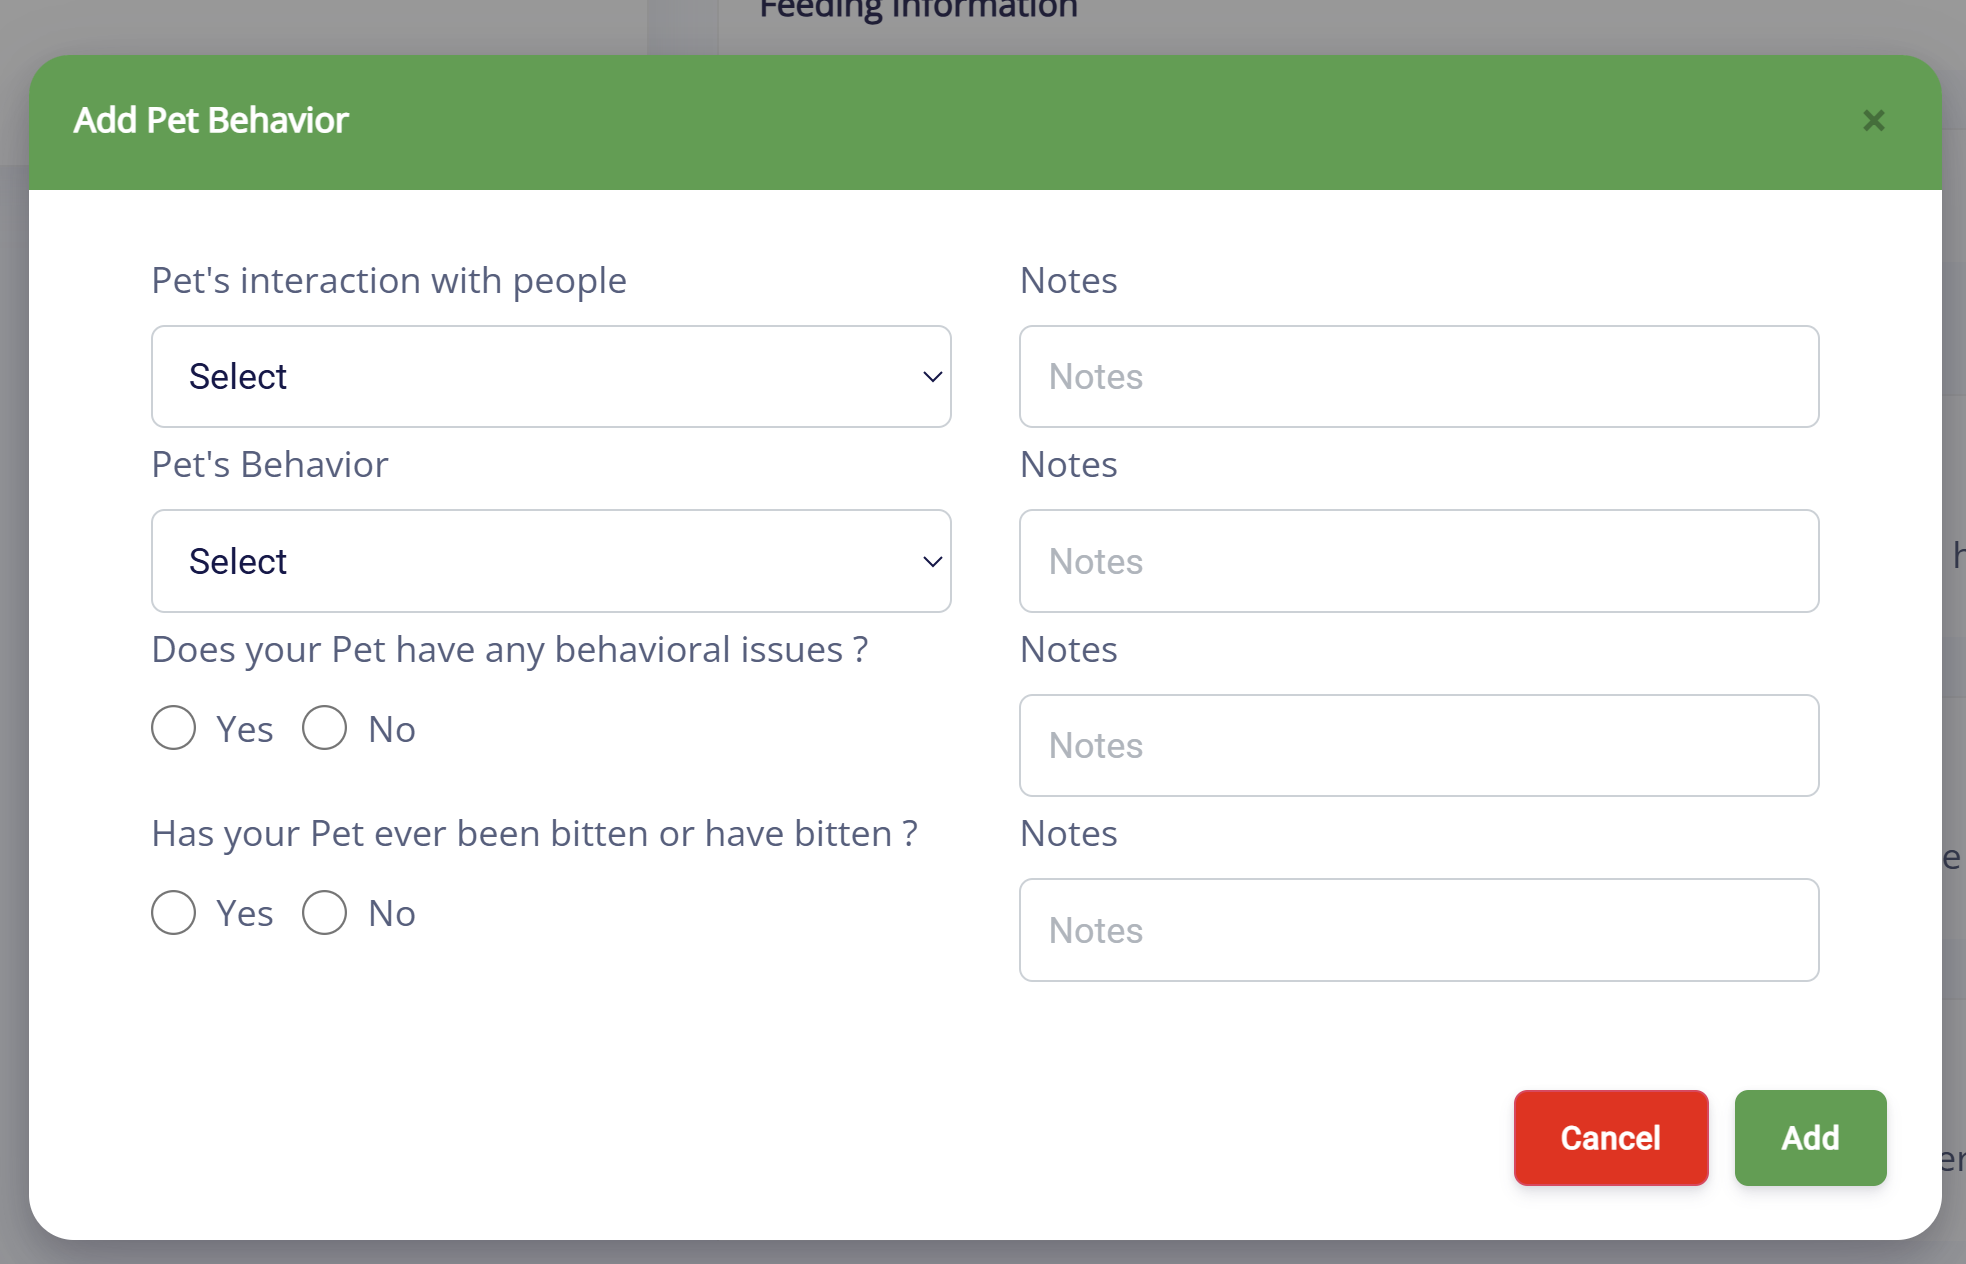Click Pet's interaction with people label
The height and width of the screenshot is (1264, 1966).
(x=389, y=281)
